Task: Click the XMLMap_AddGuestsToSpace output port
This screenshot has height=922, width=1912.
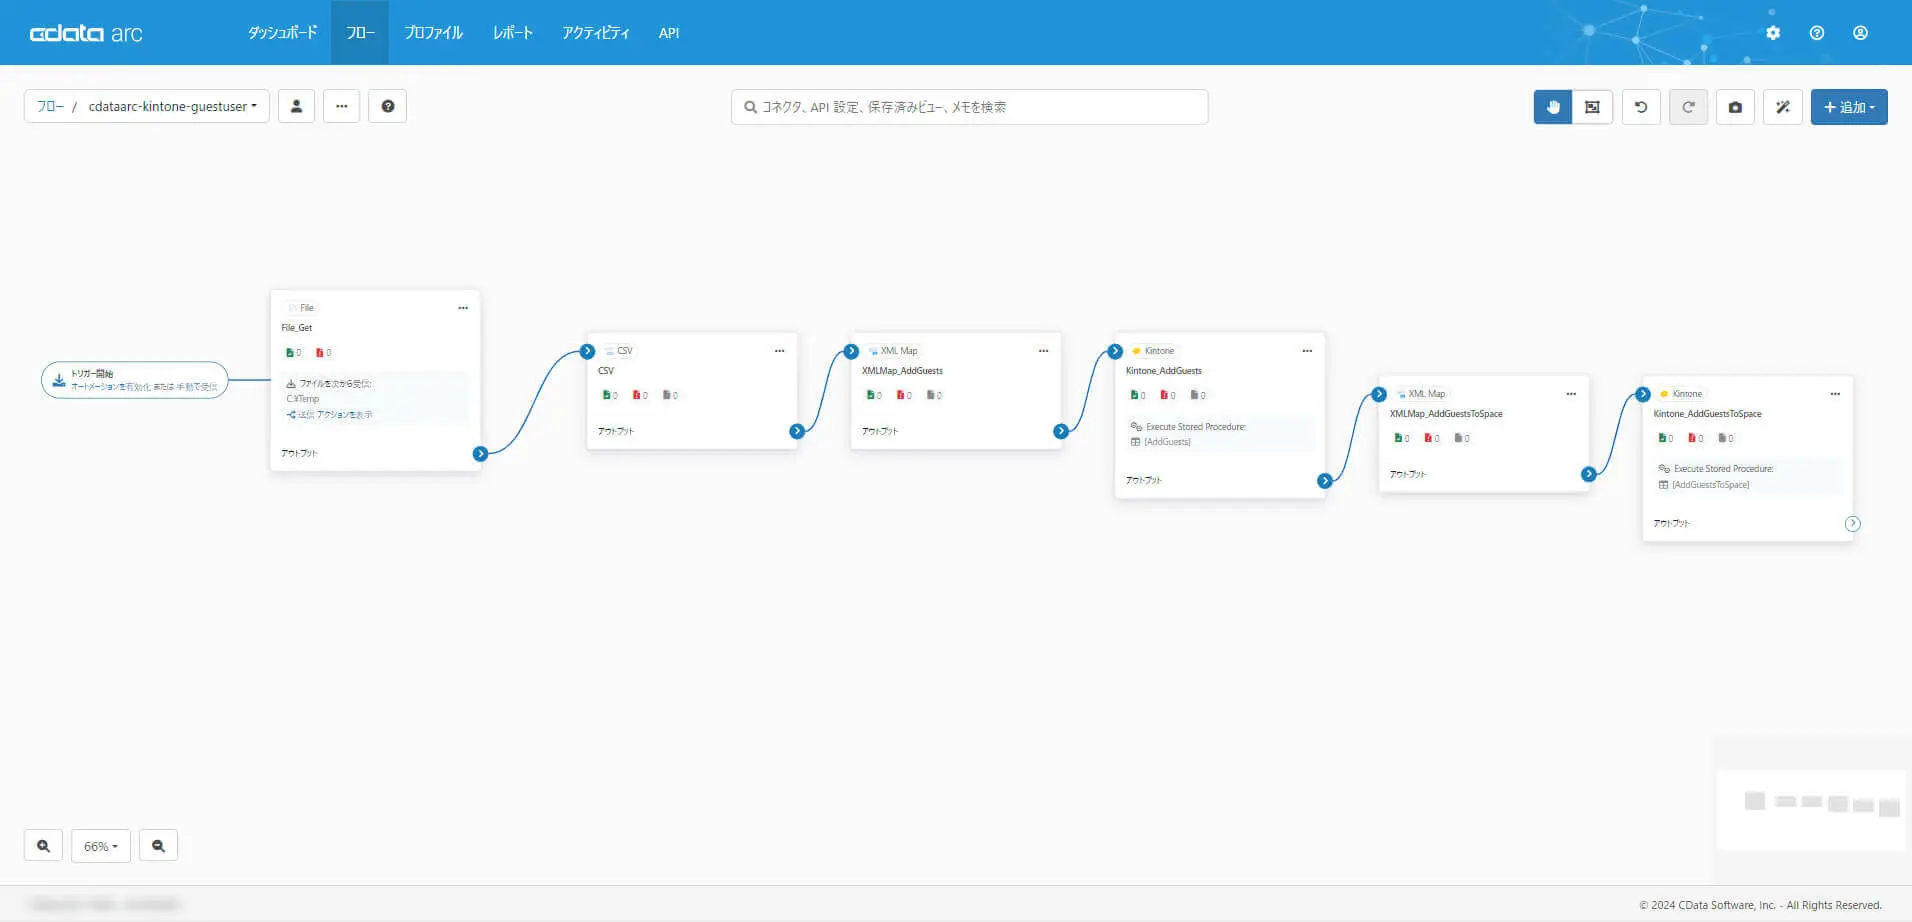Action: [1589, 474]
